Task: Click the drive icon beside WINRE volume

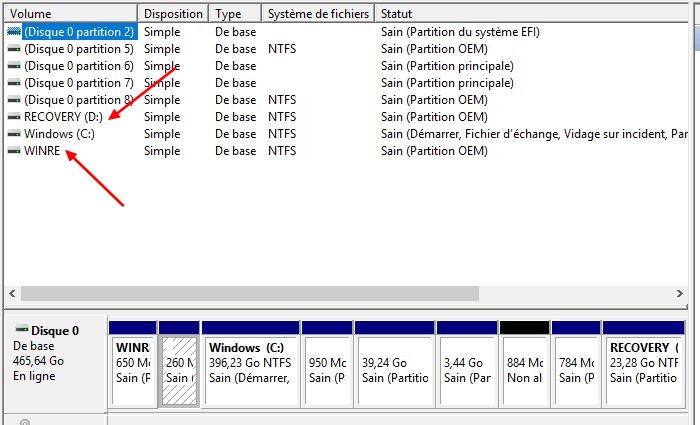Action: pos(14,150)
